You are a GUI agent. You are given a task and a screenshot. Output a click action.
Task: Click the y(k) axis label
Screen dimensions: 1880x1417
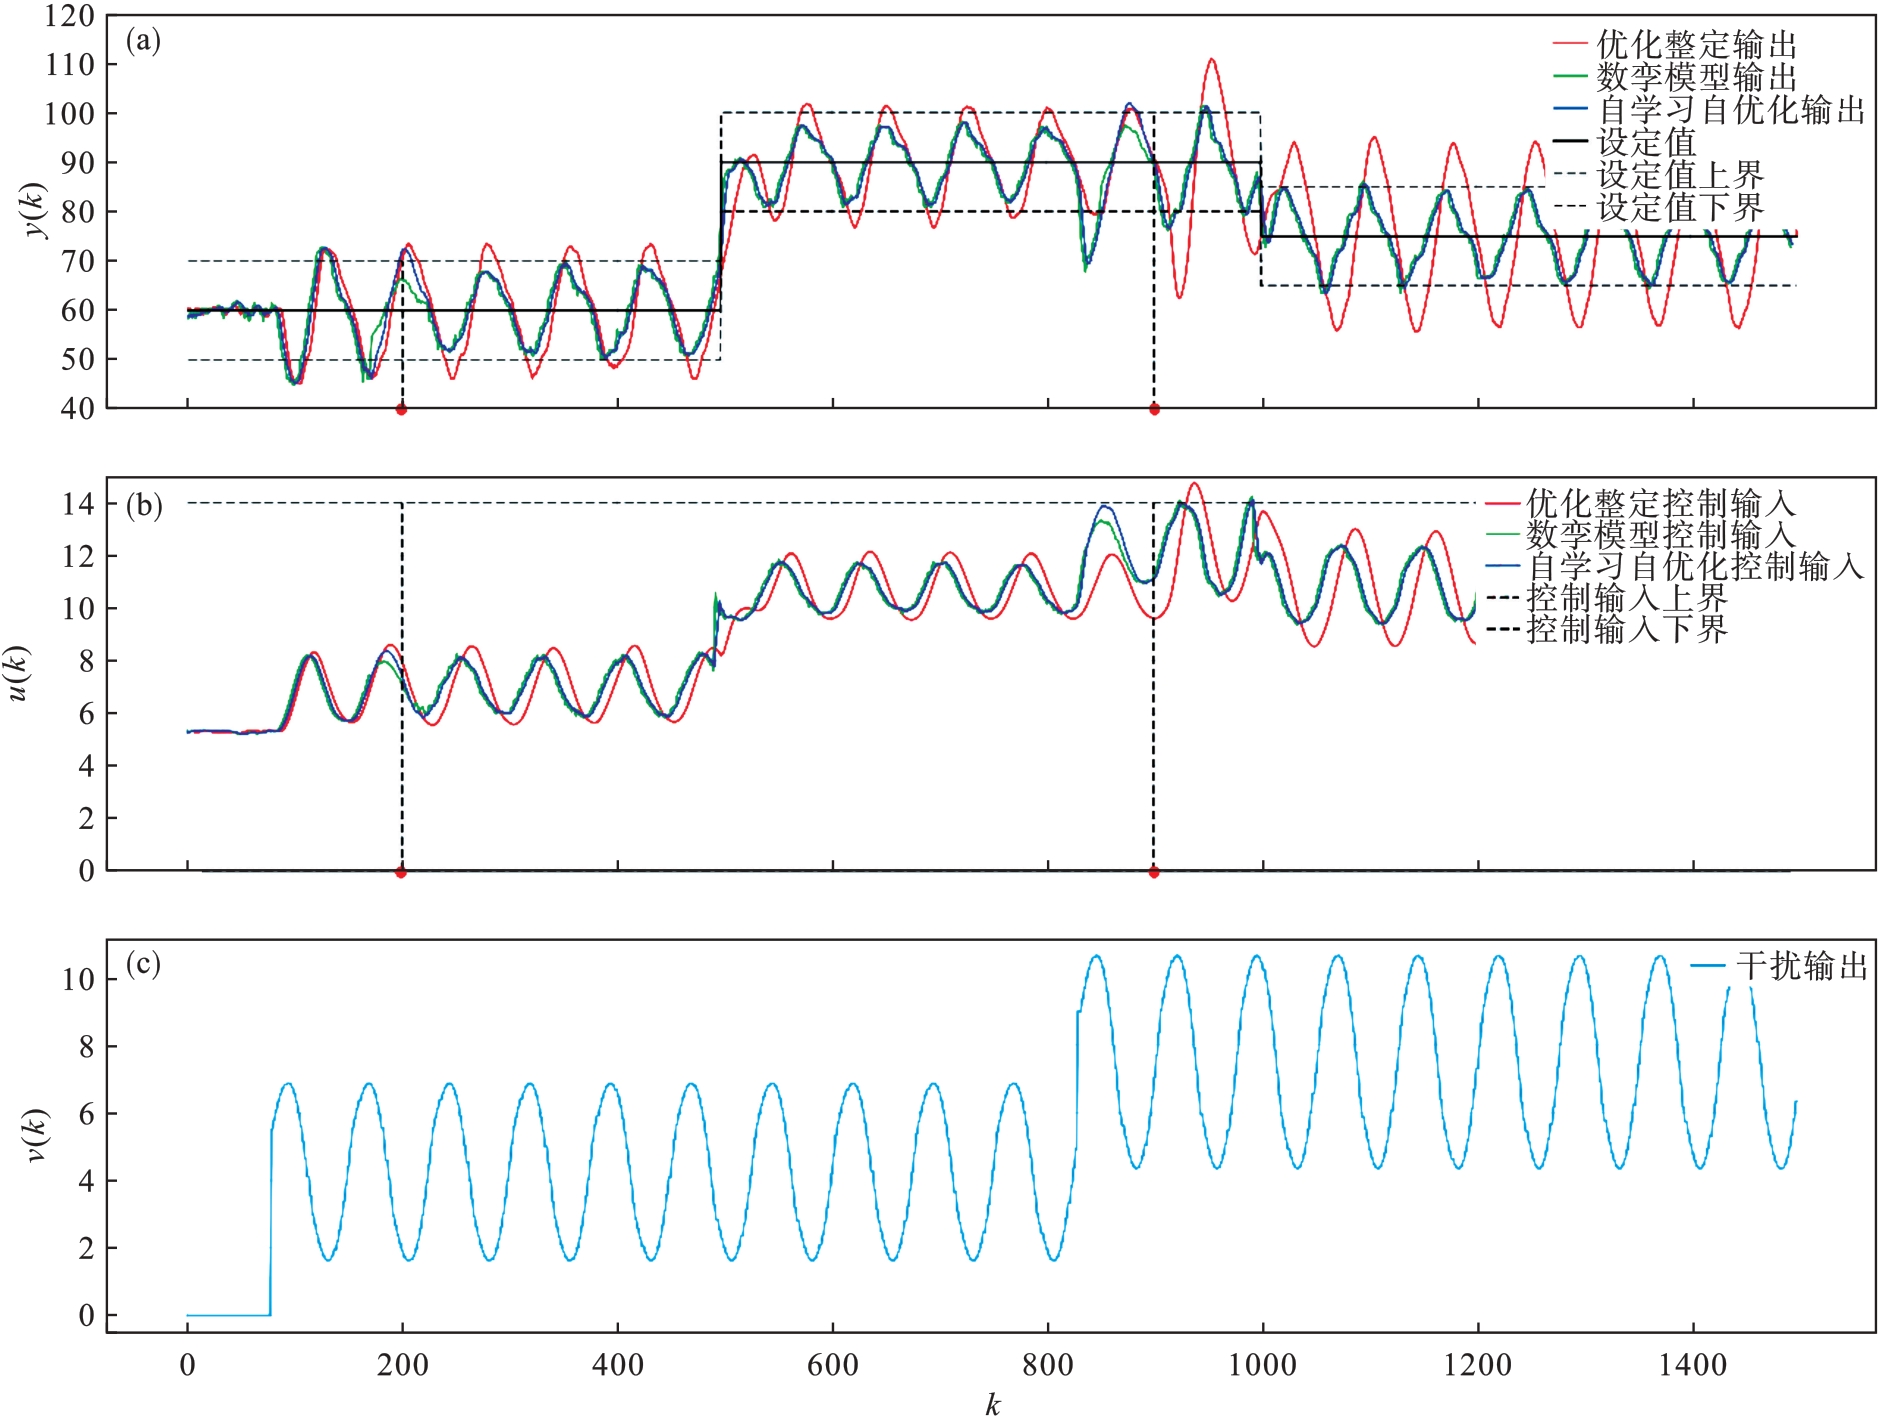36,211
